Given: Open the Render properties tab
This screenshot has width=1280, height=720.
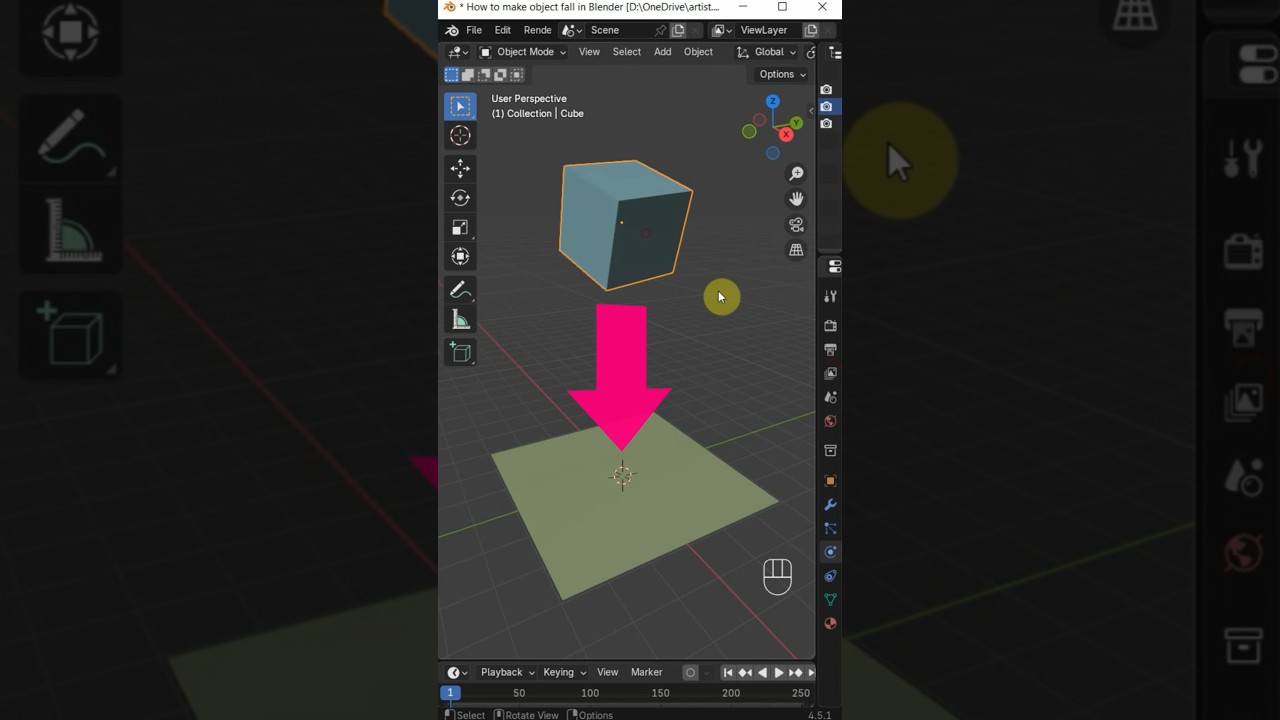Looking at the screenshot, I should pos(830,326).
